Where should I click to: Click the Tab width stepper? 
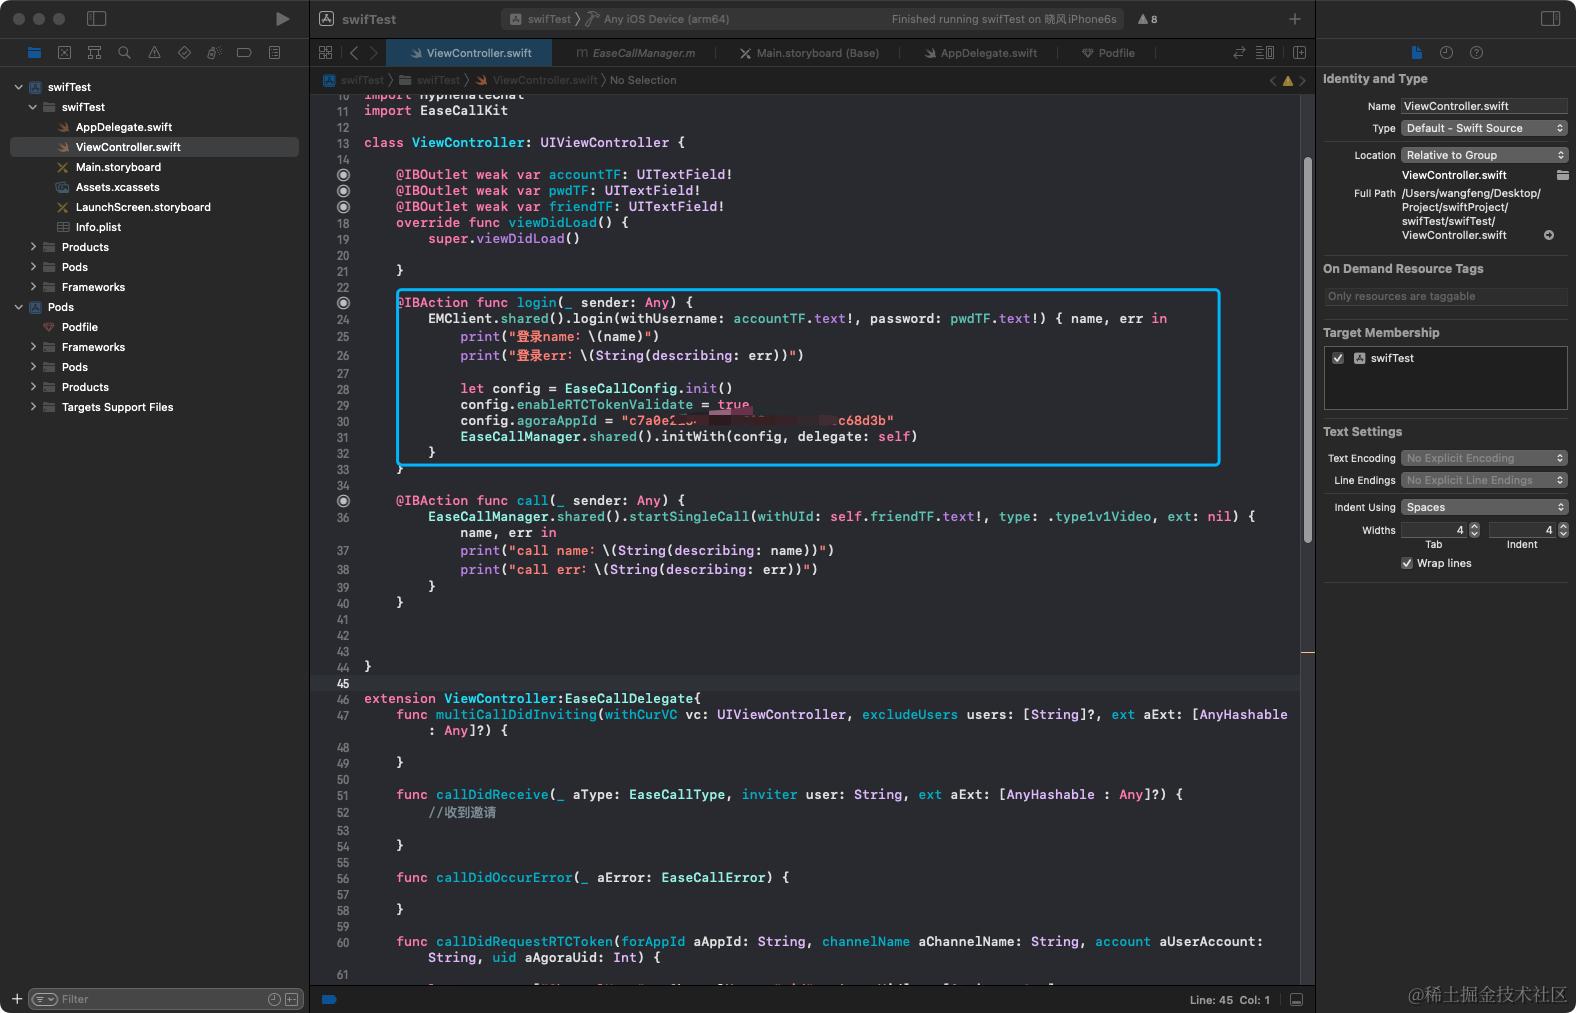[x=1474, y=530]
